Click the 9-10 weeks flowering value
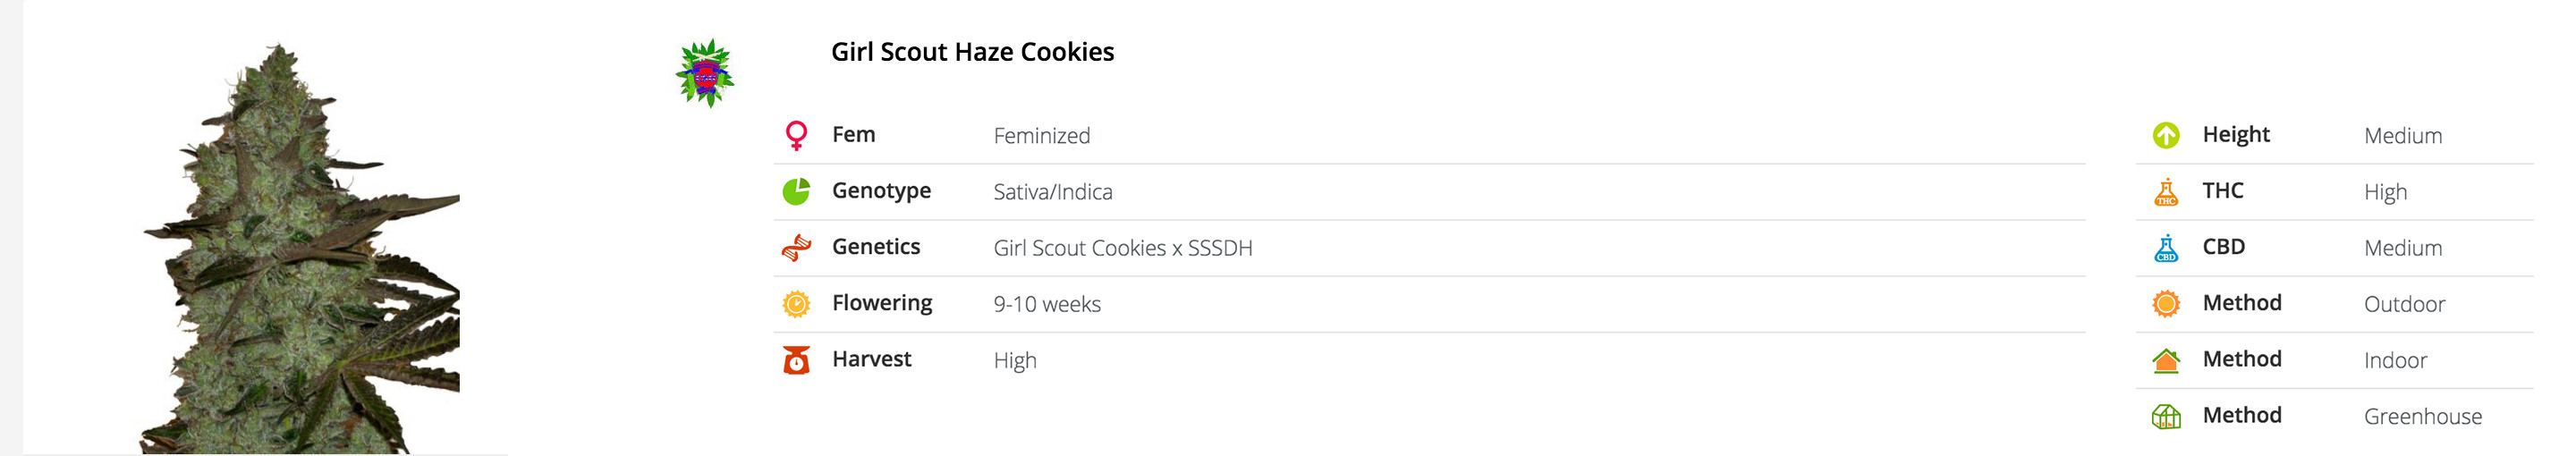The height and width of the screenshot is (456, 2576). click(1046, 304)
